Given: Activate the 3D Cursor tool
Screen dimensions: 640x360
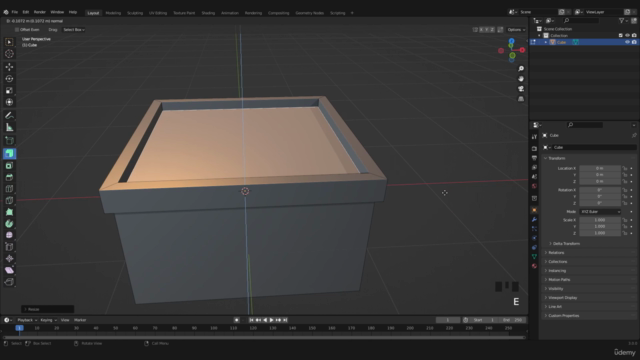Looking at the screenshot, I should pyautogui.click(x=9, y=53).
